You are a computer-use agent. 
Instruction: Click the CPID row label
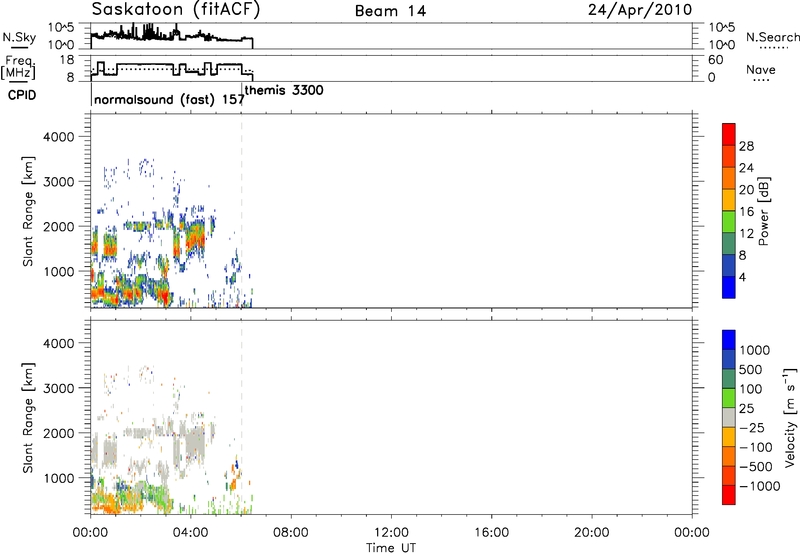[x=22, y=95]
